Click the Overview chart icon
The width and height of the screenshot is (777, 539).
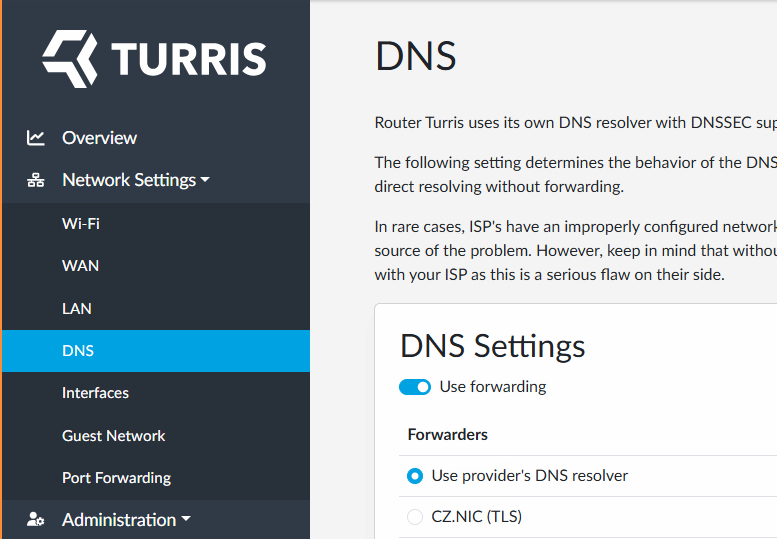point(35,138)
